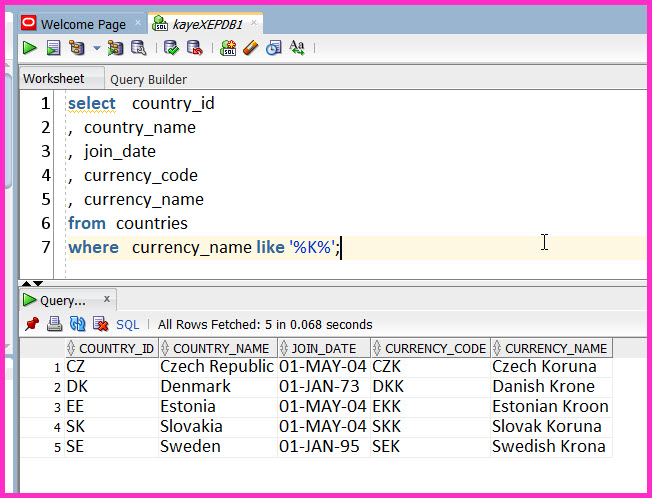Viewport: 652px width, 498px height.
Task: Select the 'Czech Koruna' cell
Action: click(x=551, y=367)
